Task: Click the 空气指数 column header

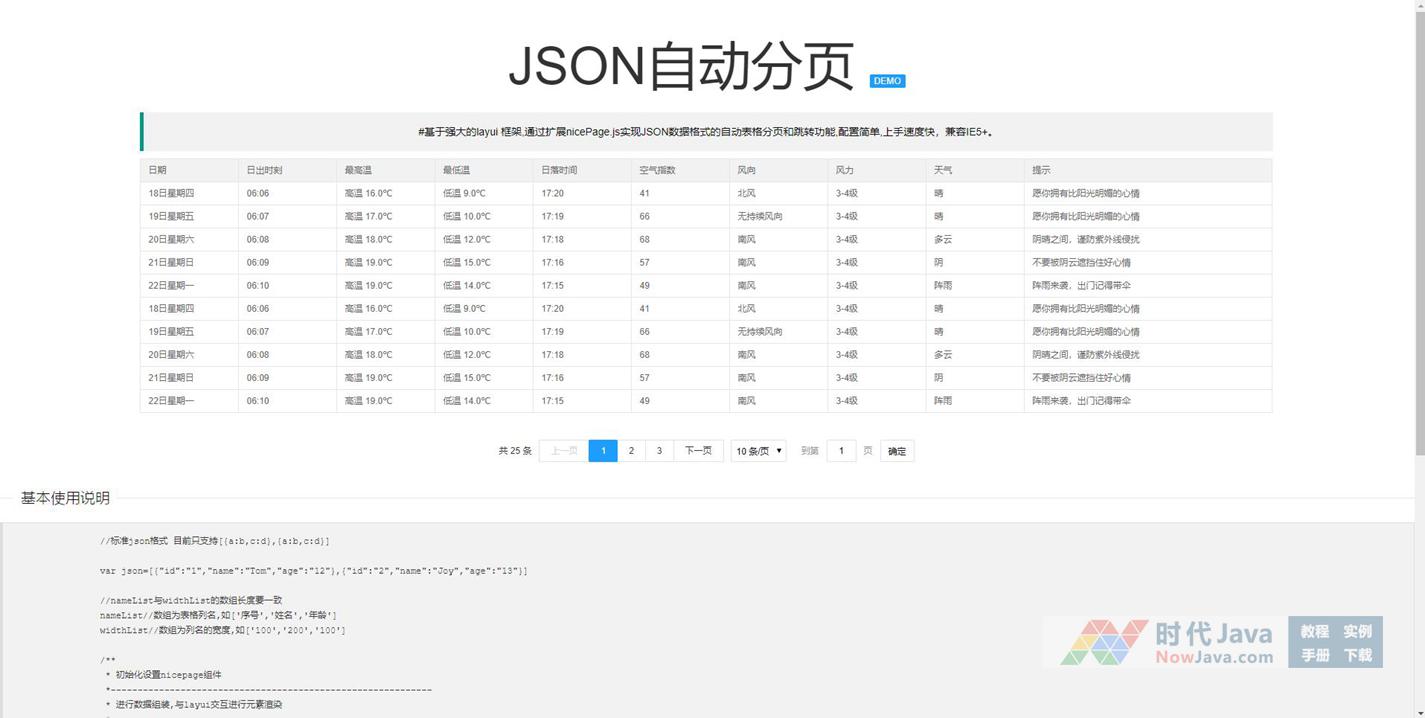Action: click(x=657, y=170)
